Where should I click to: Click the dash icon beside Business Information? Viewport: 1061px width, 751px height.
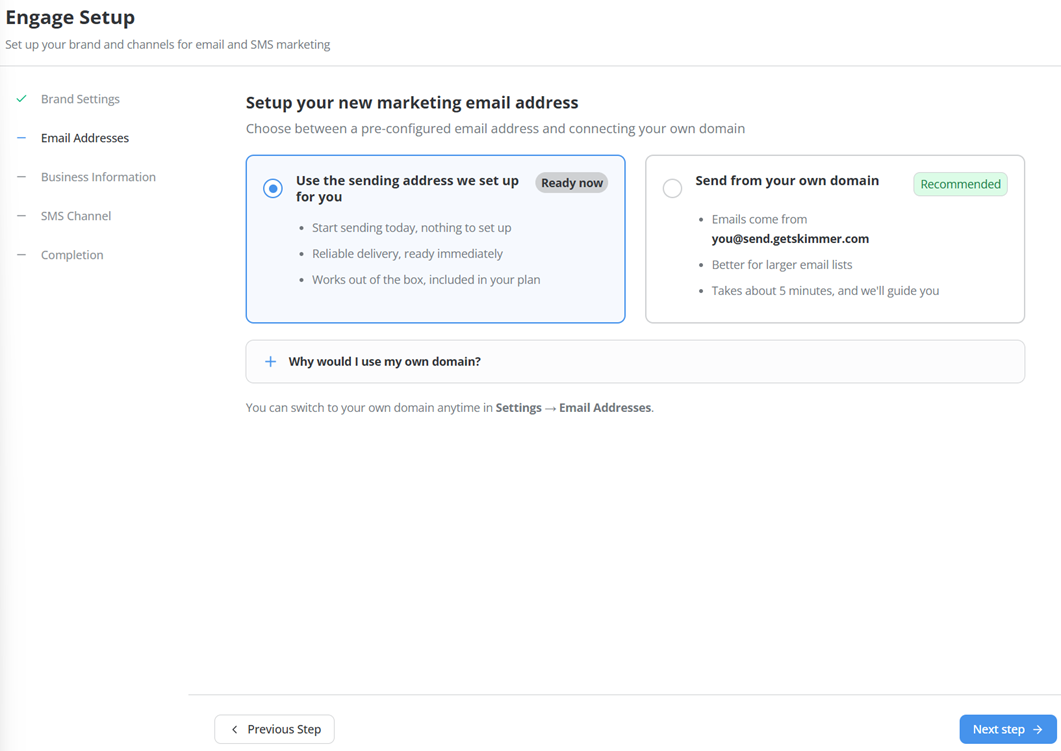point(22,177)
